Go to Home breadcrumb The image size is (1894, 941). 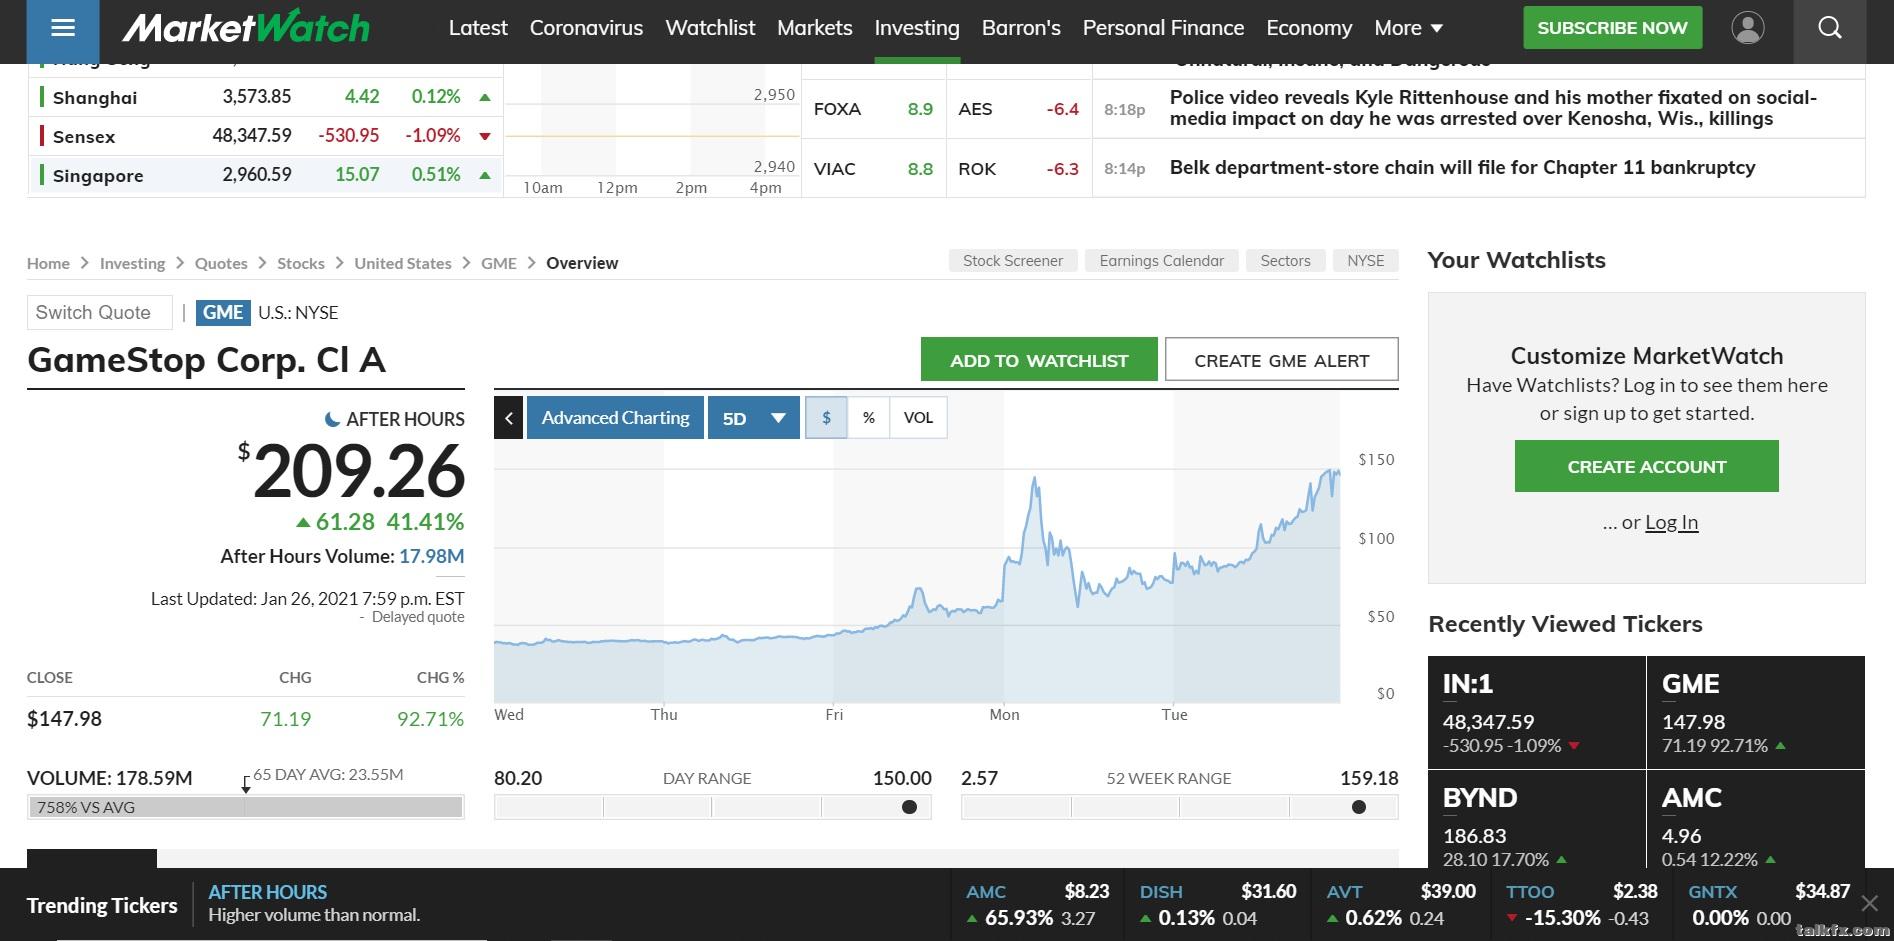48,263
